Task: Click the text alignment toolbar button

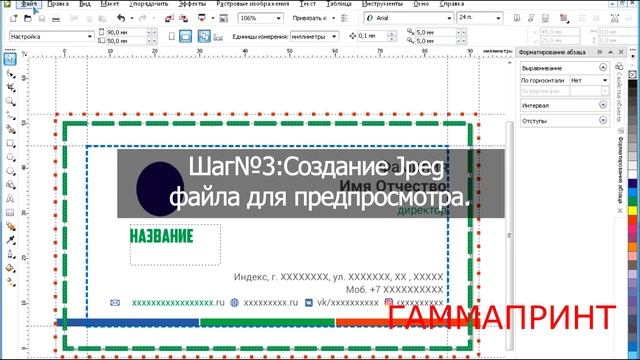Action: coord(564,18)
